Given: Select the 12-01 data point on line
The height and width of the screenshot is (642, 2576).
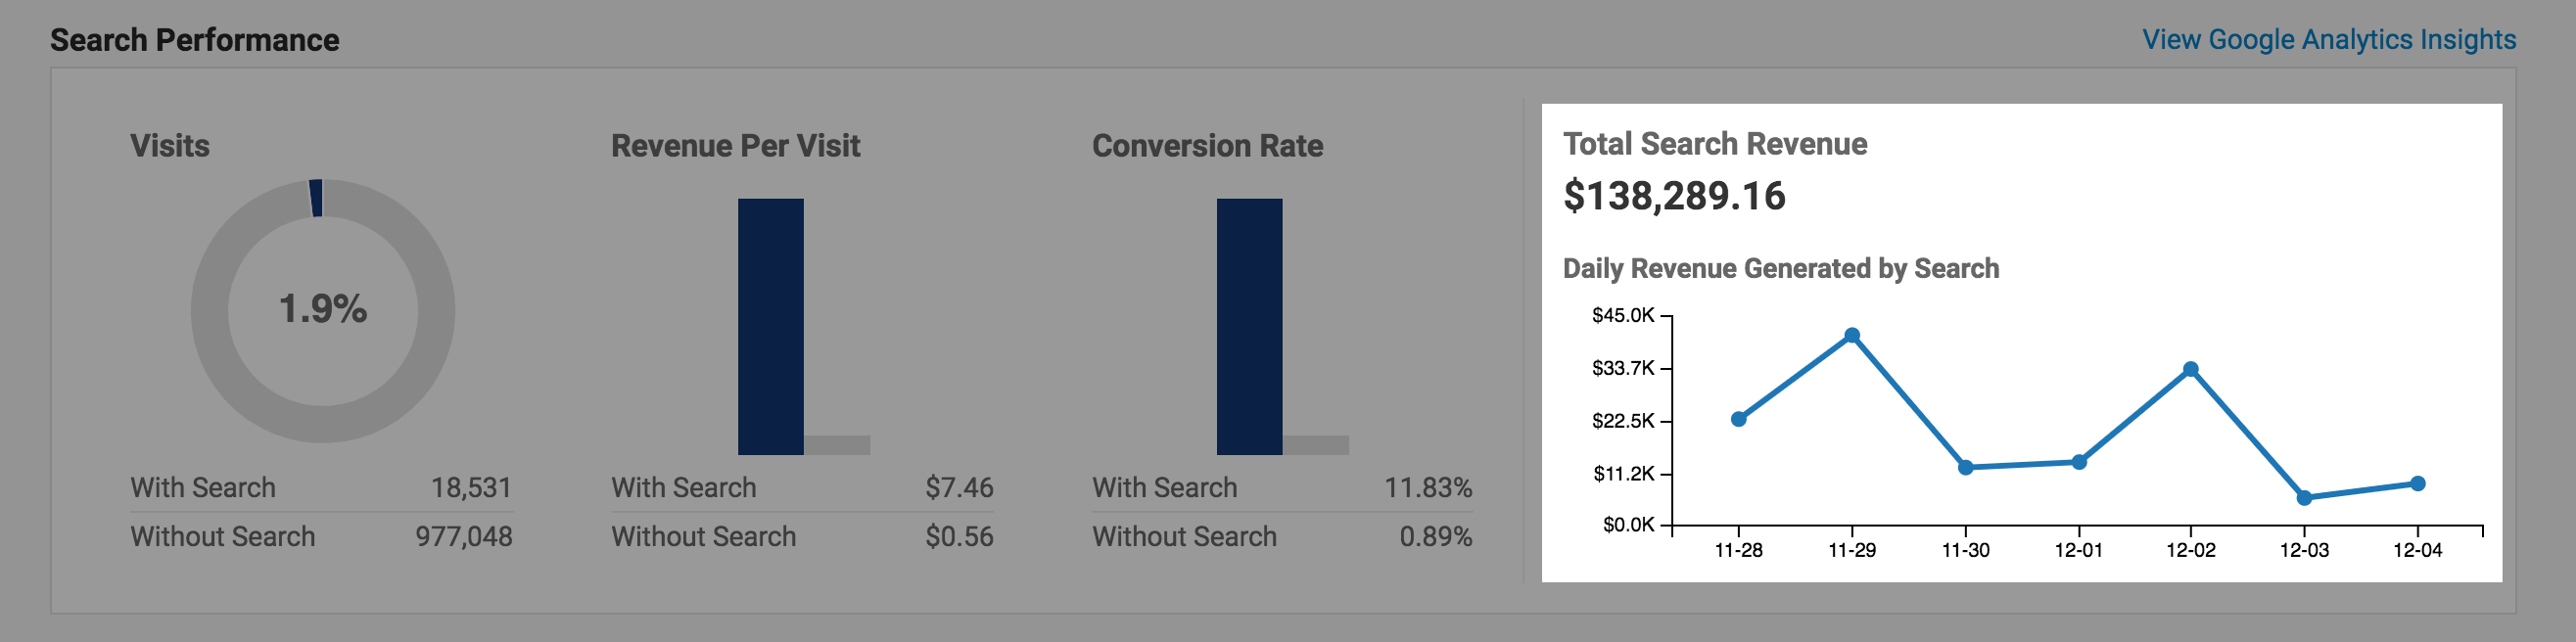Looking at the screenshot, I should click(2079, 462).
